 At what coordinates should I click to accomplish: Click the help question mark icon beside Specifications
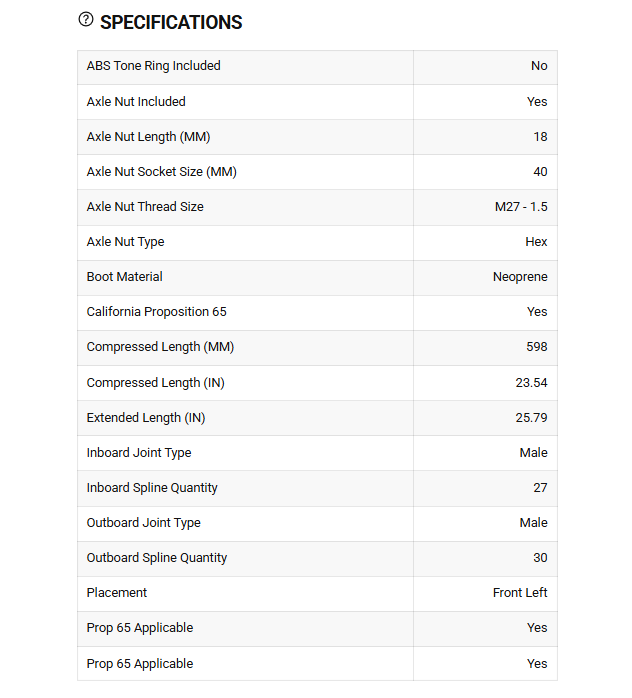(x=86, y=20)
